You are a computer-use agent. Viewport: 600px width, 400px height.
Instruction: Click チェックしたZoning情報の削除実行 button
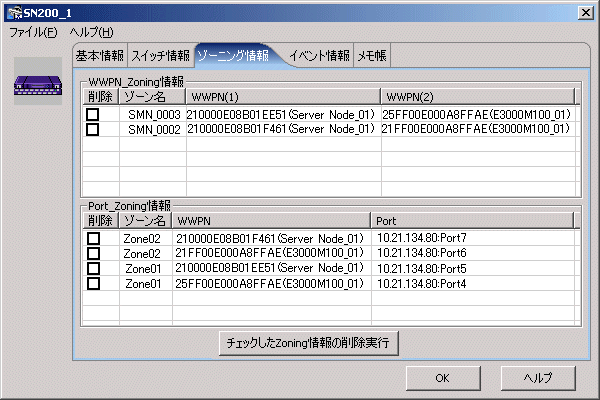click(308, 343)
